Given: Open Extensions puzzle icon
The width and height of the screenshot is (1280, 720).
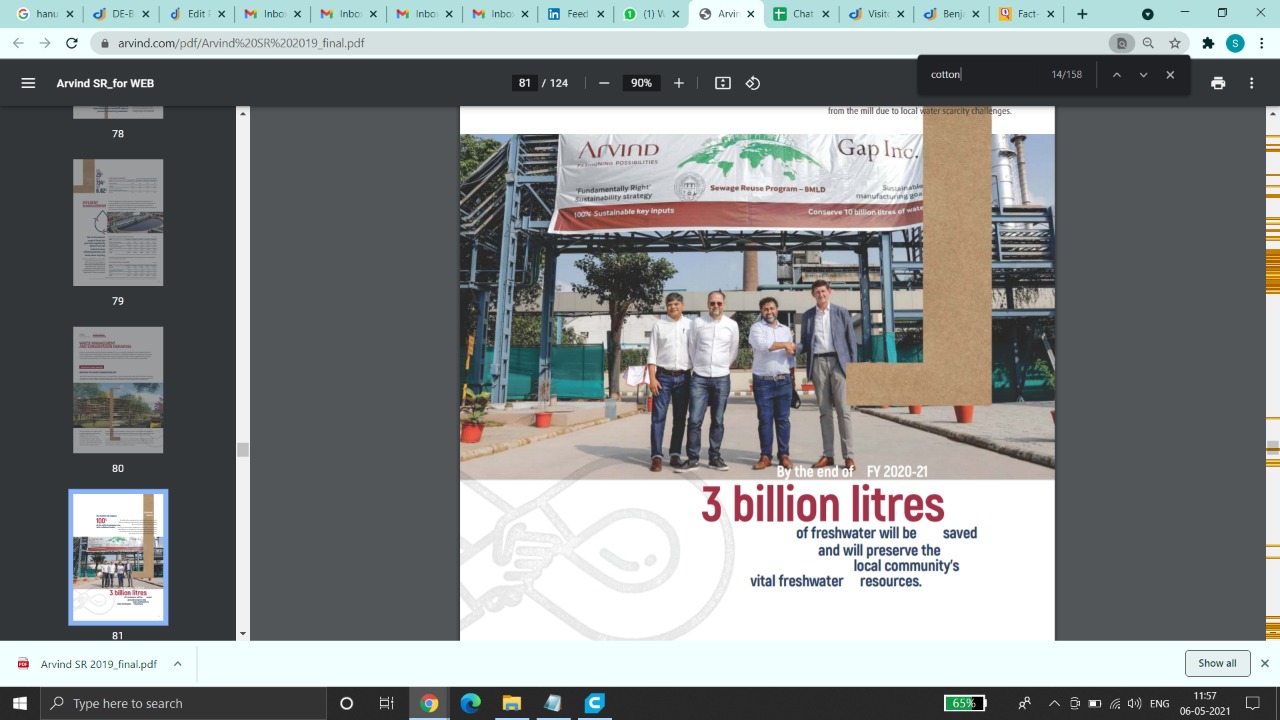Looking at the screenshot, I should (x=1208, y=43).
